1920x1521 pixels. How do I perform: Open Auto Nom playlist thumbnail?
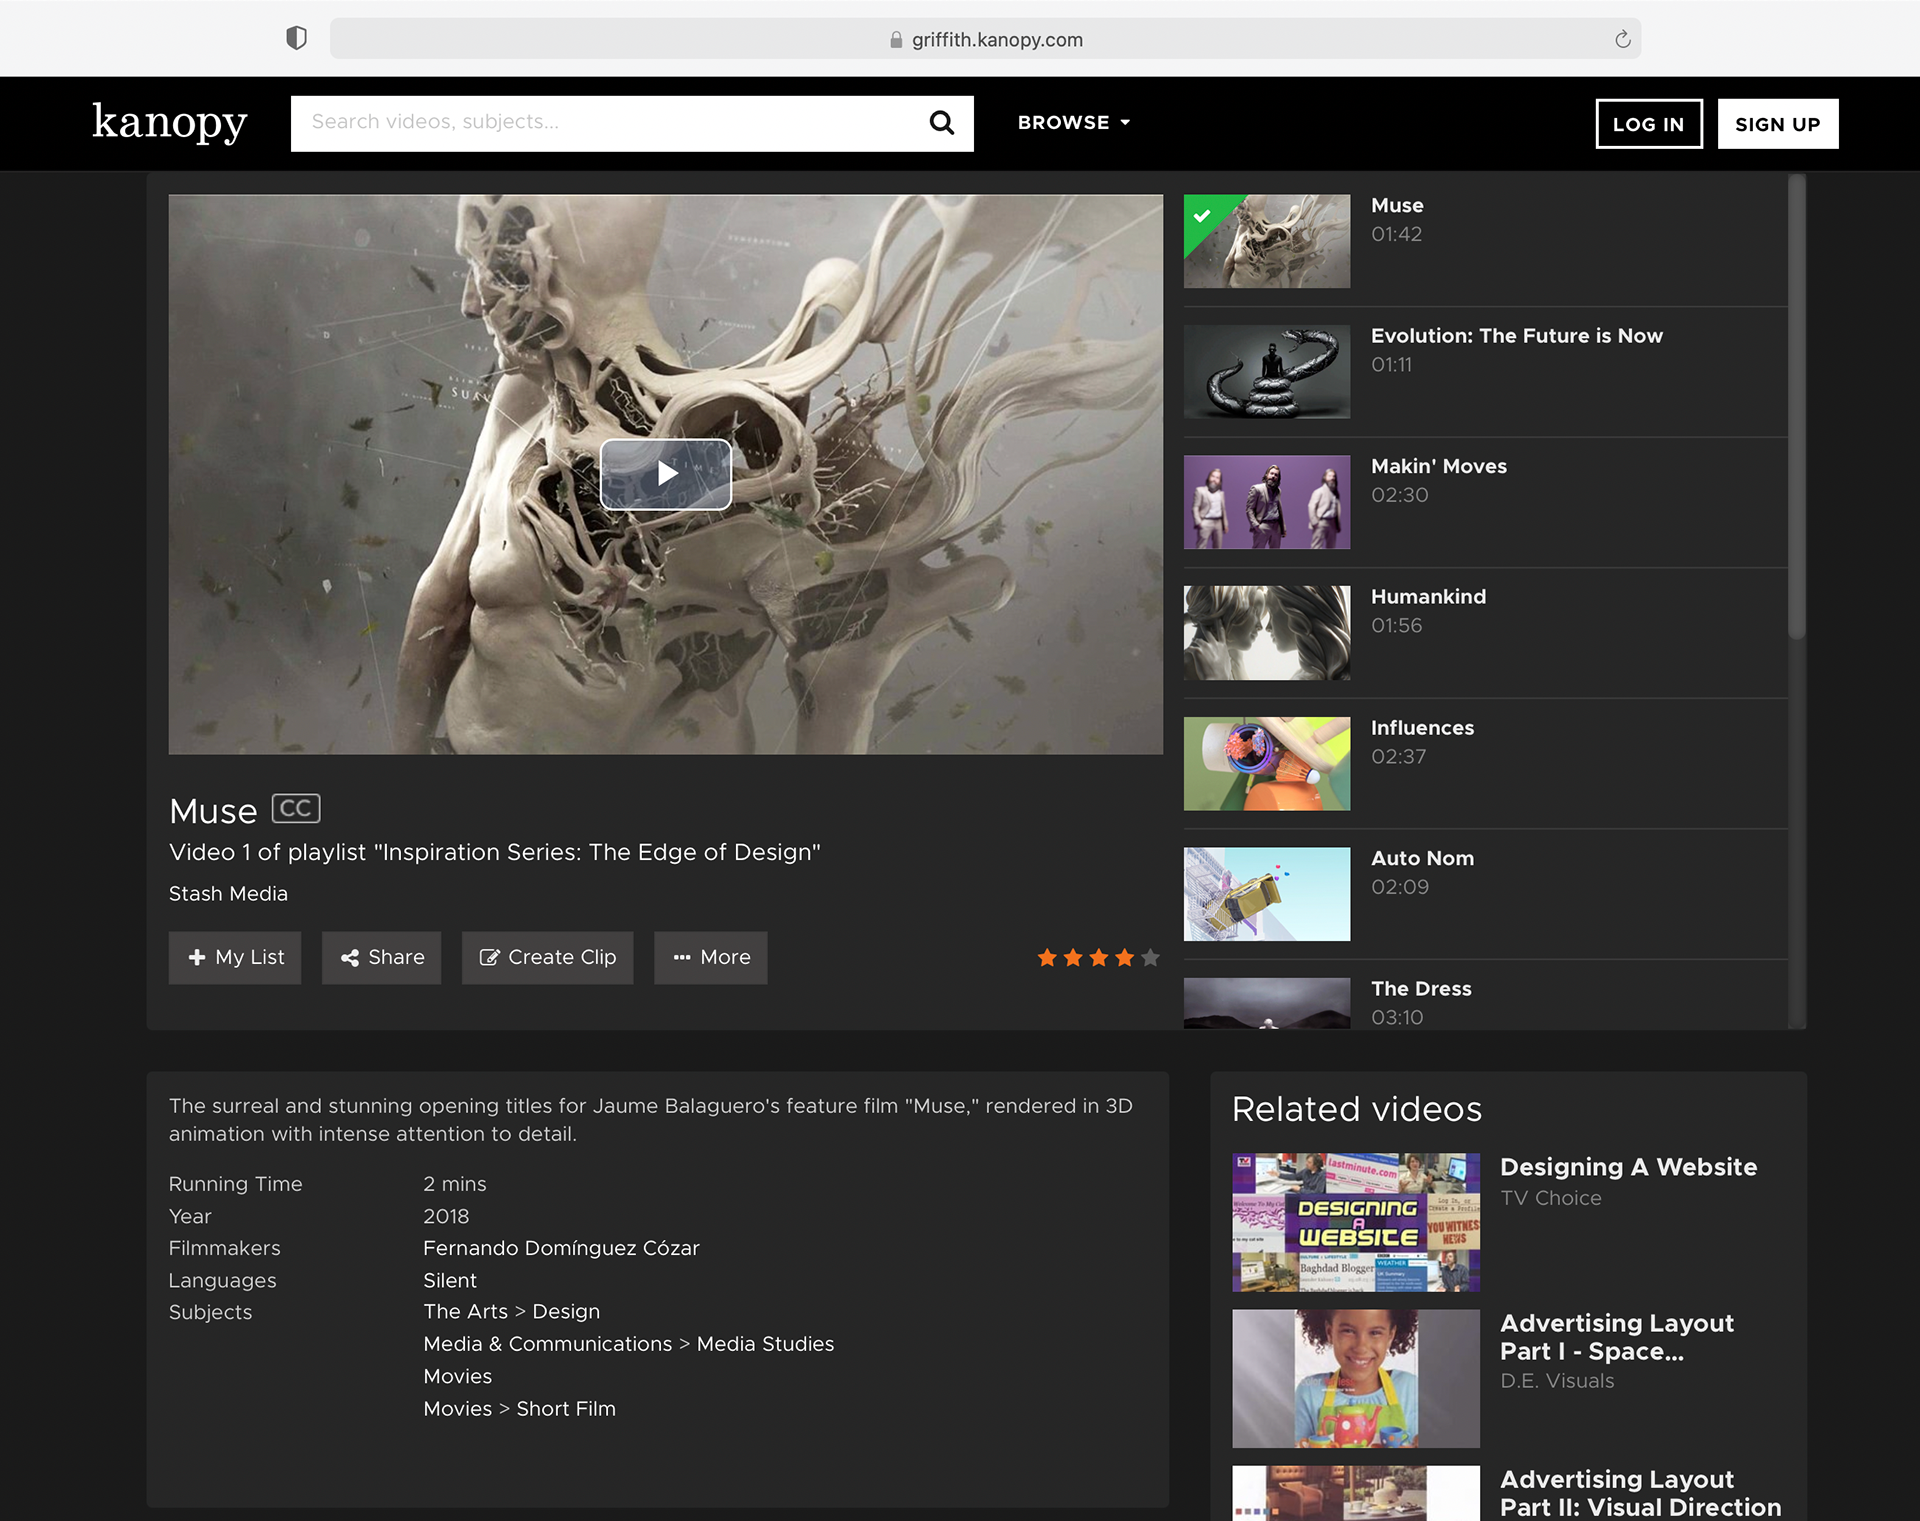1267,894
